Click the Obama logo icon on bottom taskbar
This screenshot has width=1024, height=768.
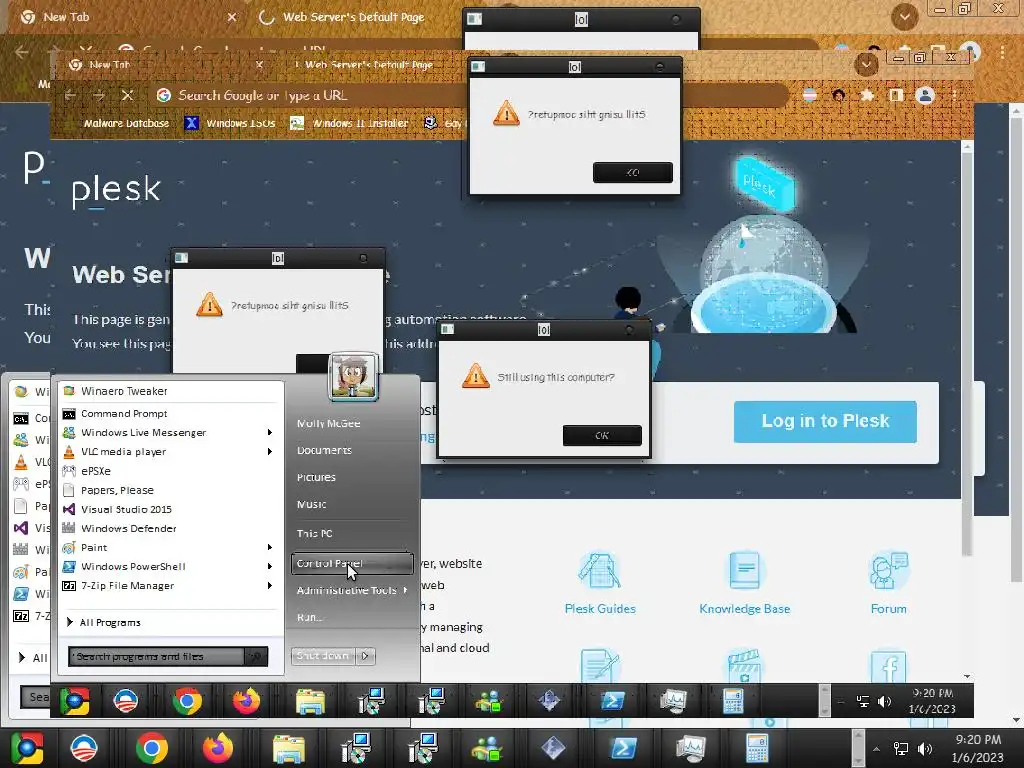point(84,748)
